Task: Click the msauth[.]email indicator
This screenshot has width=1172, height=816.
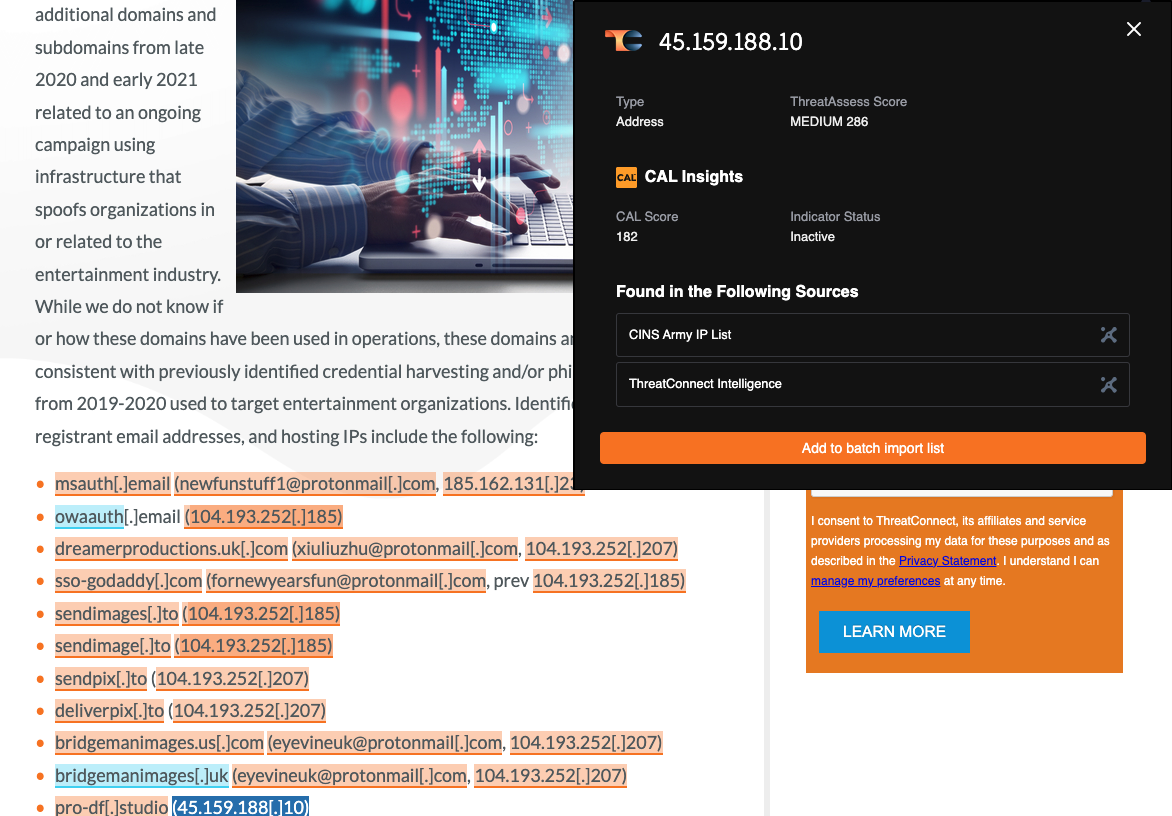Action: (x=112, y=484)
